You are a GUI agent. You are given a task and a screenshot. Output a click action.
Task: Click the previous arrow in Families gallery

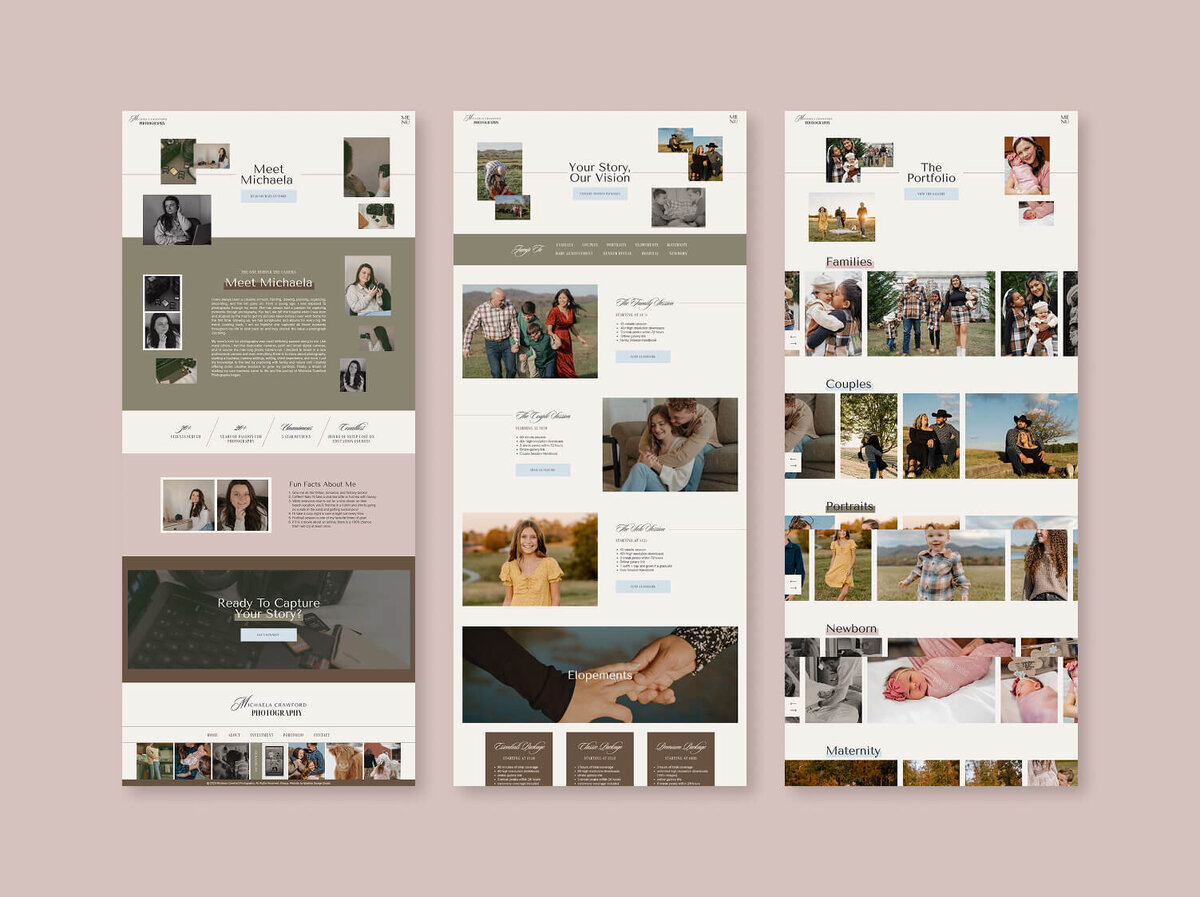pos(793,338)
